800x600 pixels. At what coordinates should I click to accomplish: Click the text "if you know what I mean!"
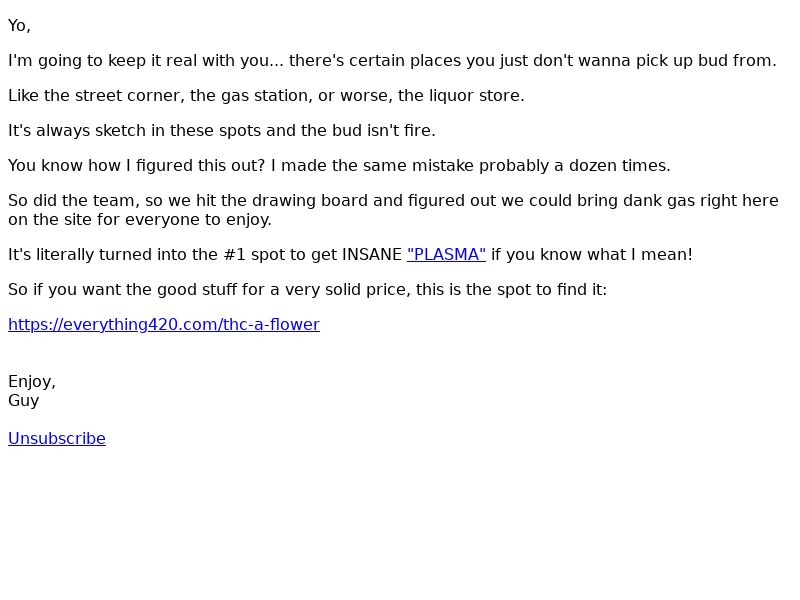[x=592, y=254]
